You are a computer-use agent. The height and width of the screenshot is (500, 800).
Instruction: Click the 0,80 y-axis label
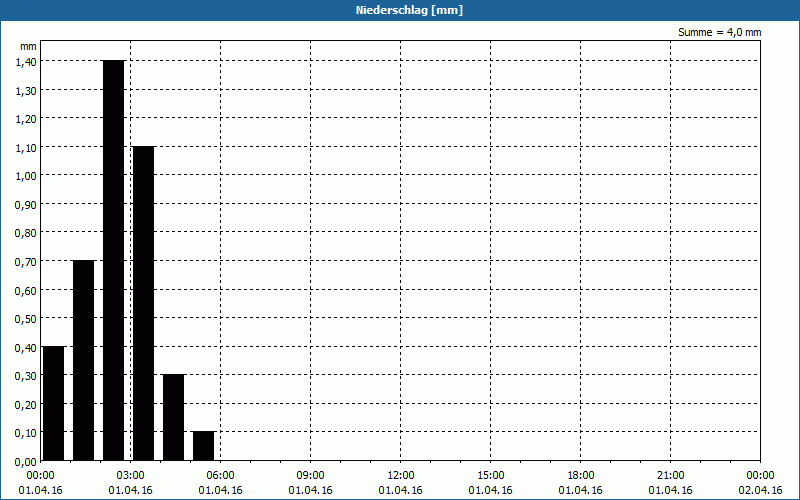[x=26, y=233]
